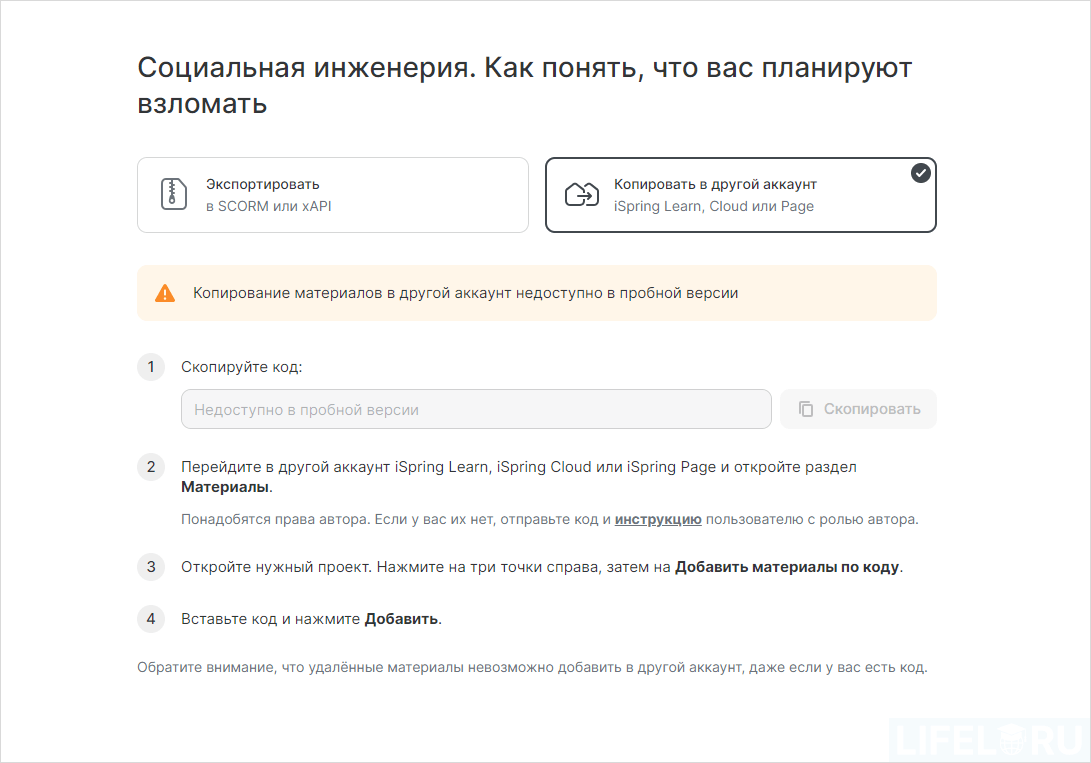
Task: Select the Экспортировать в SCORM или xAPI option
Action: pos(332,195)
